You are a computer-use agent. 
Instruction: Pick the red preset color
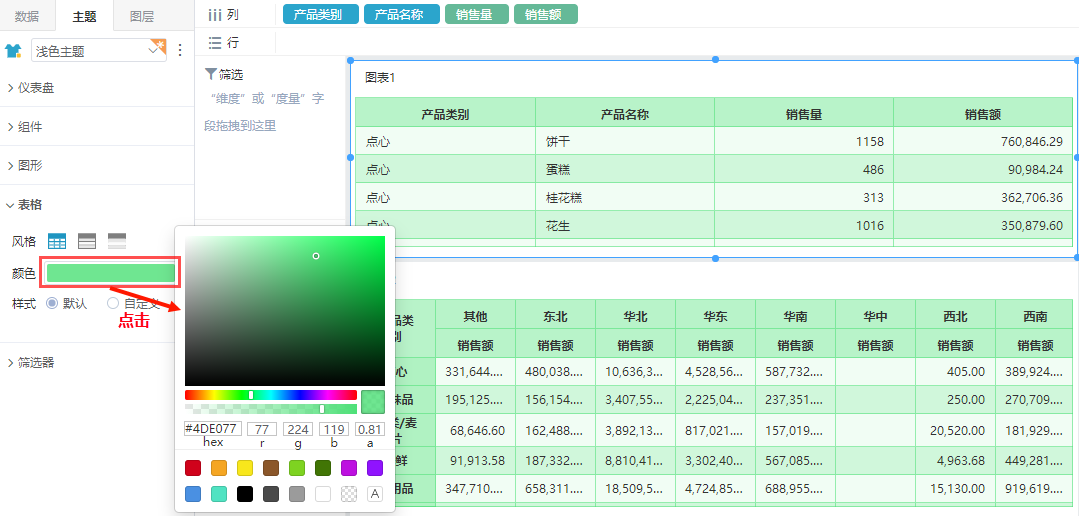(193, 468)
